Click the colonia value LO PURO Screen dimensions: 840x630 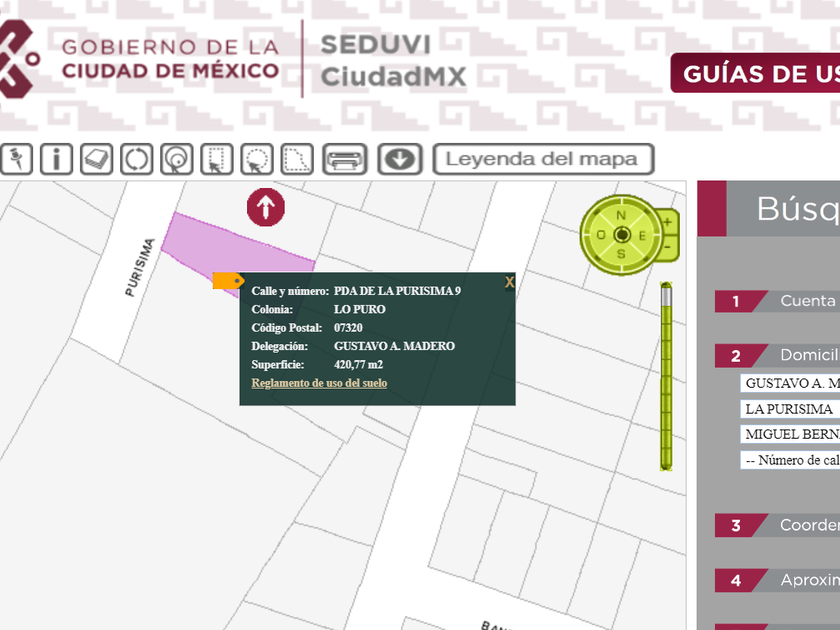click(x=359, y=309)
